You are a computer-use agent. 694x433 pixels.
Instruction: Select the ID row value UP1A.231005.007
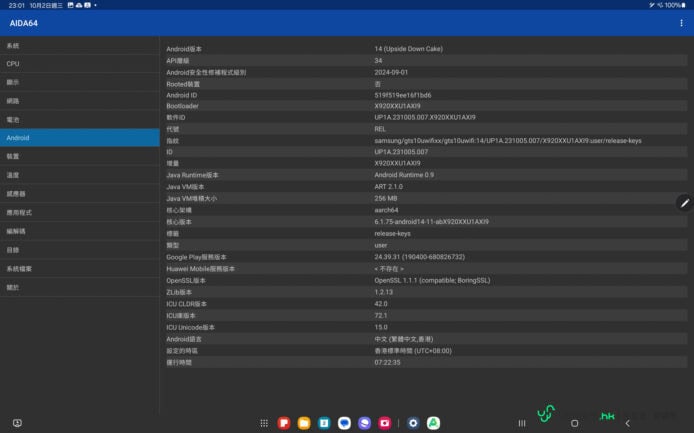pos(401,152)
